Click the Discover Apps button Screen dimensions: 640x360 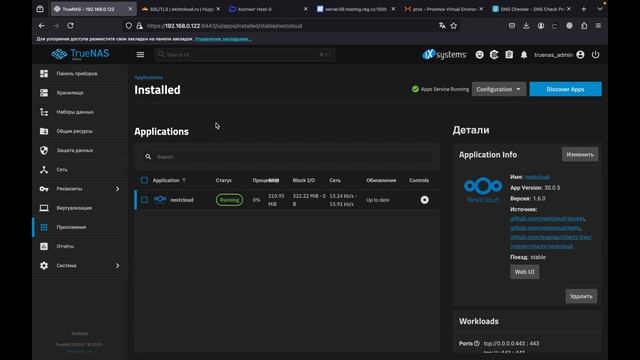tap(565, 89)
